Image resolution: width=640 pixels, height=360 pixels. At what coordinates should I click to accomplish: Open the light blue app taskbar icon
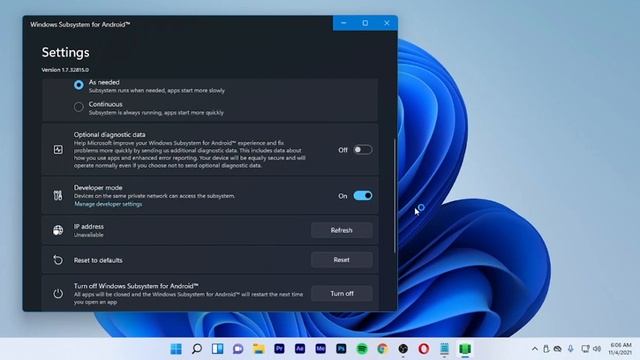[x=444, y=349]
